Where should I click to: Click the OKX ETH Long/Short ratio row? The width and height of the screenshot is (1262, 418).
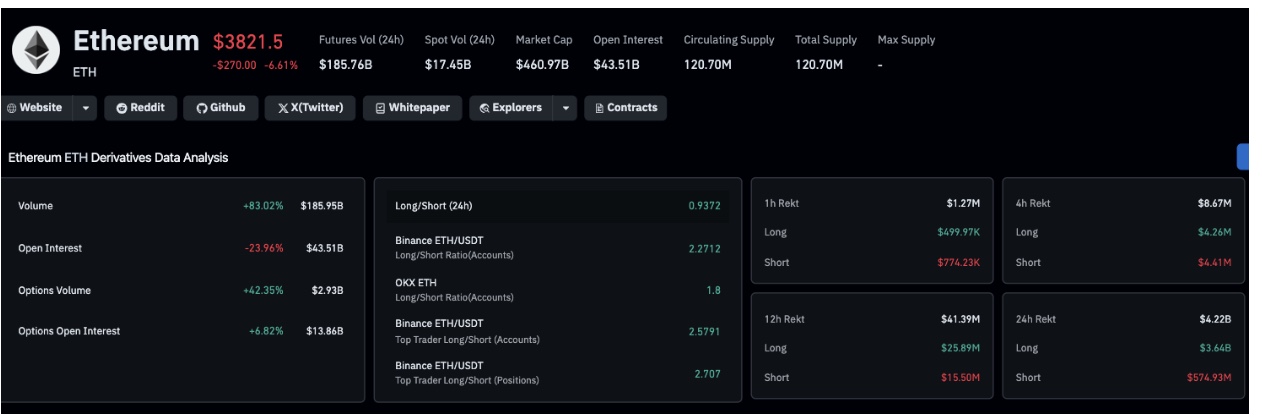tap(558, 289)
